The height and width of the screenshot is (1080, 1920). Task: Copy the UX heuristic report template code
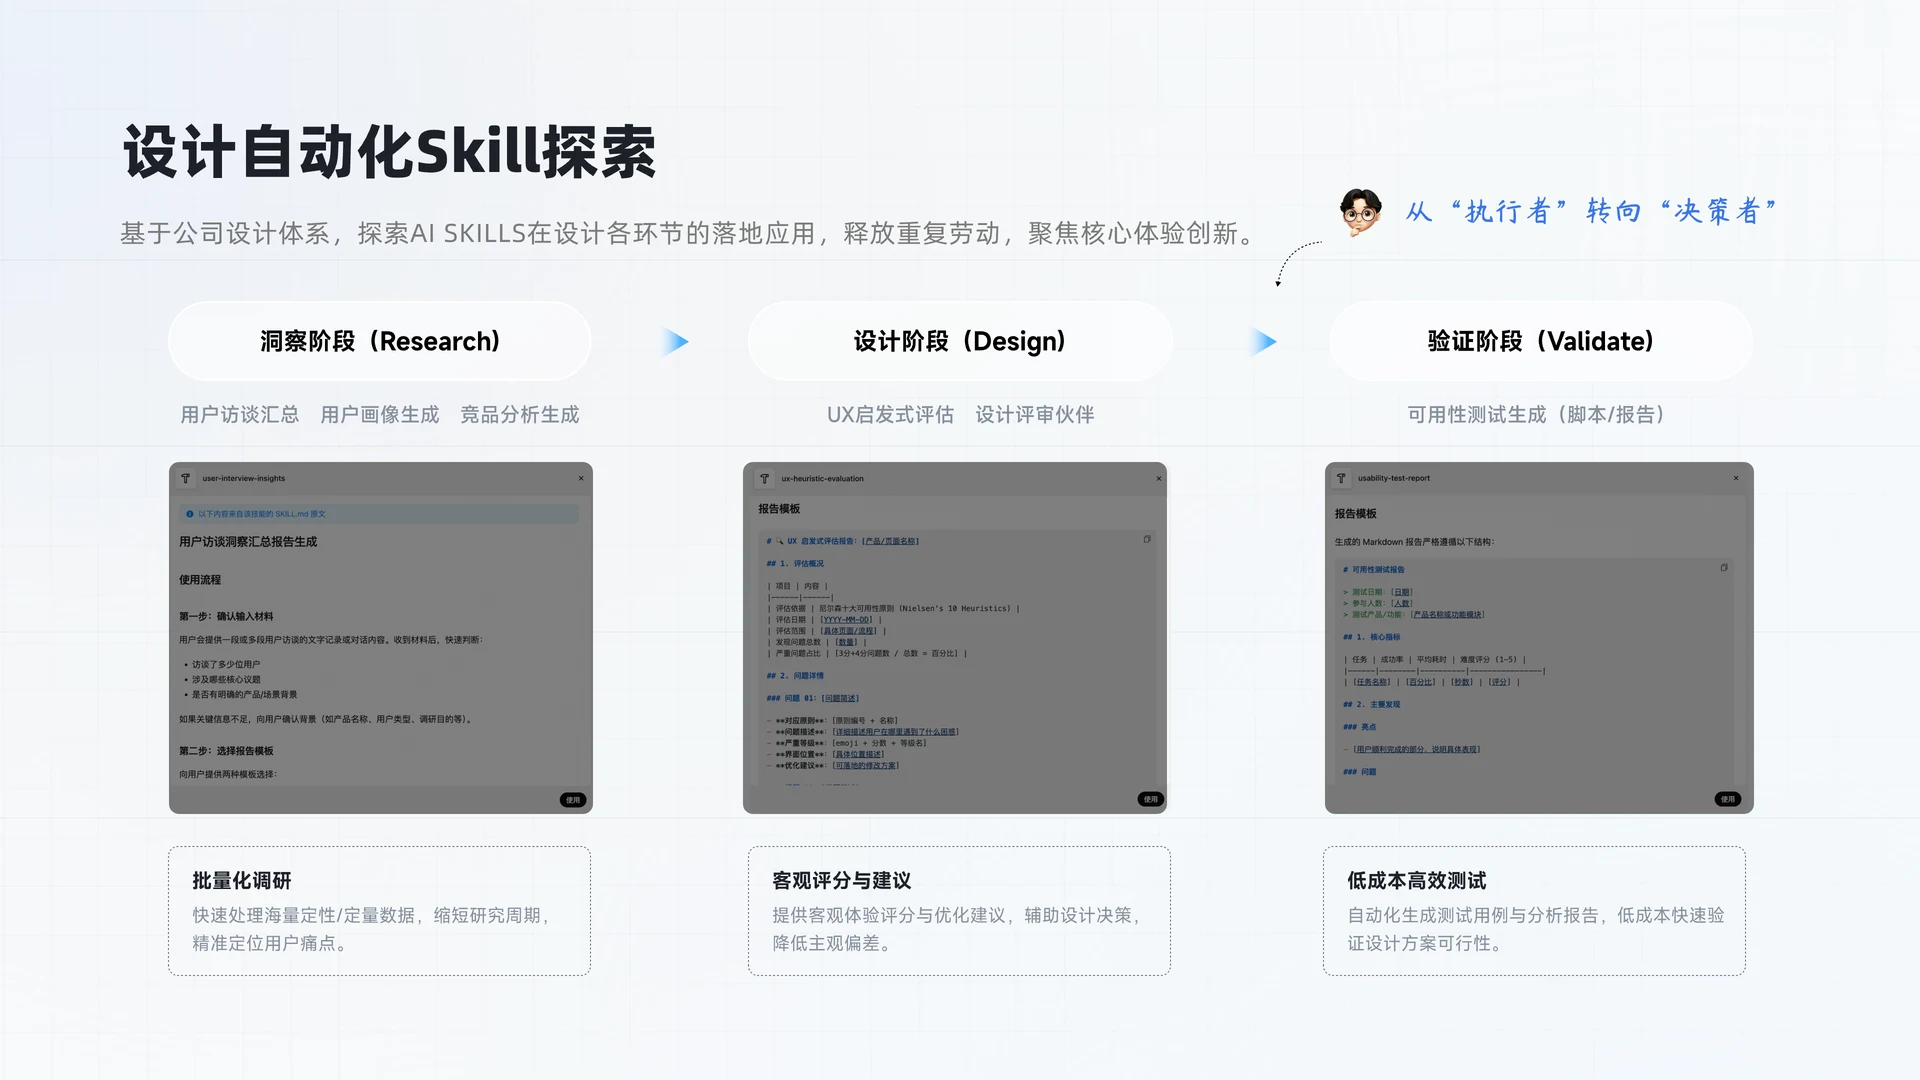(1147, 539)
